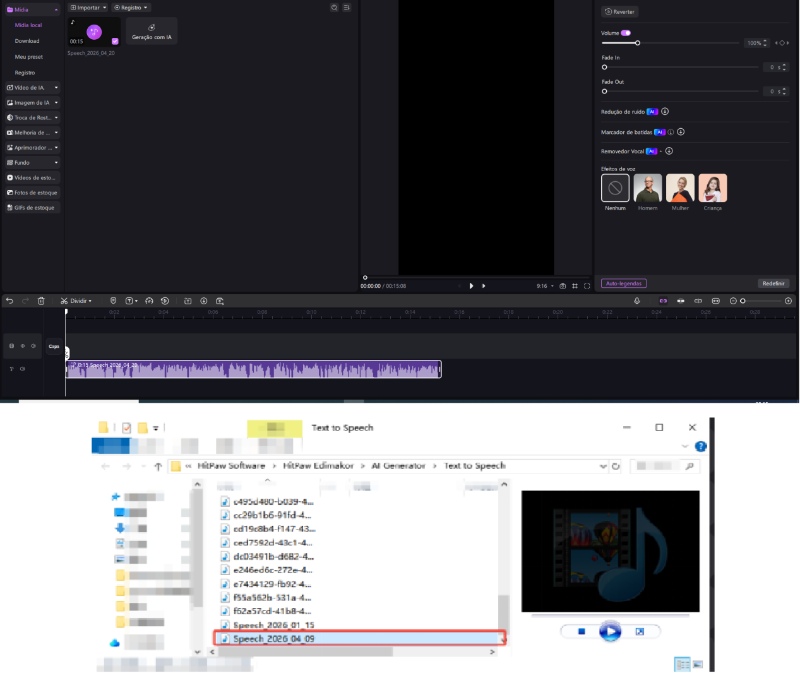800x678 pixels.
Task: Click the Auto-legendas button
Action: point(623,283)
